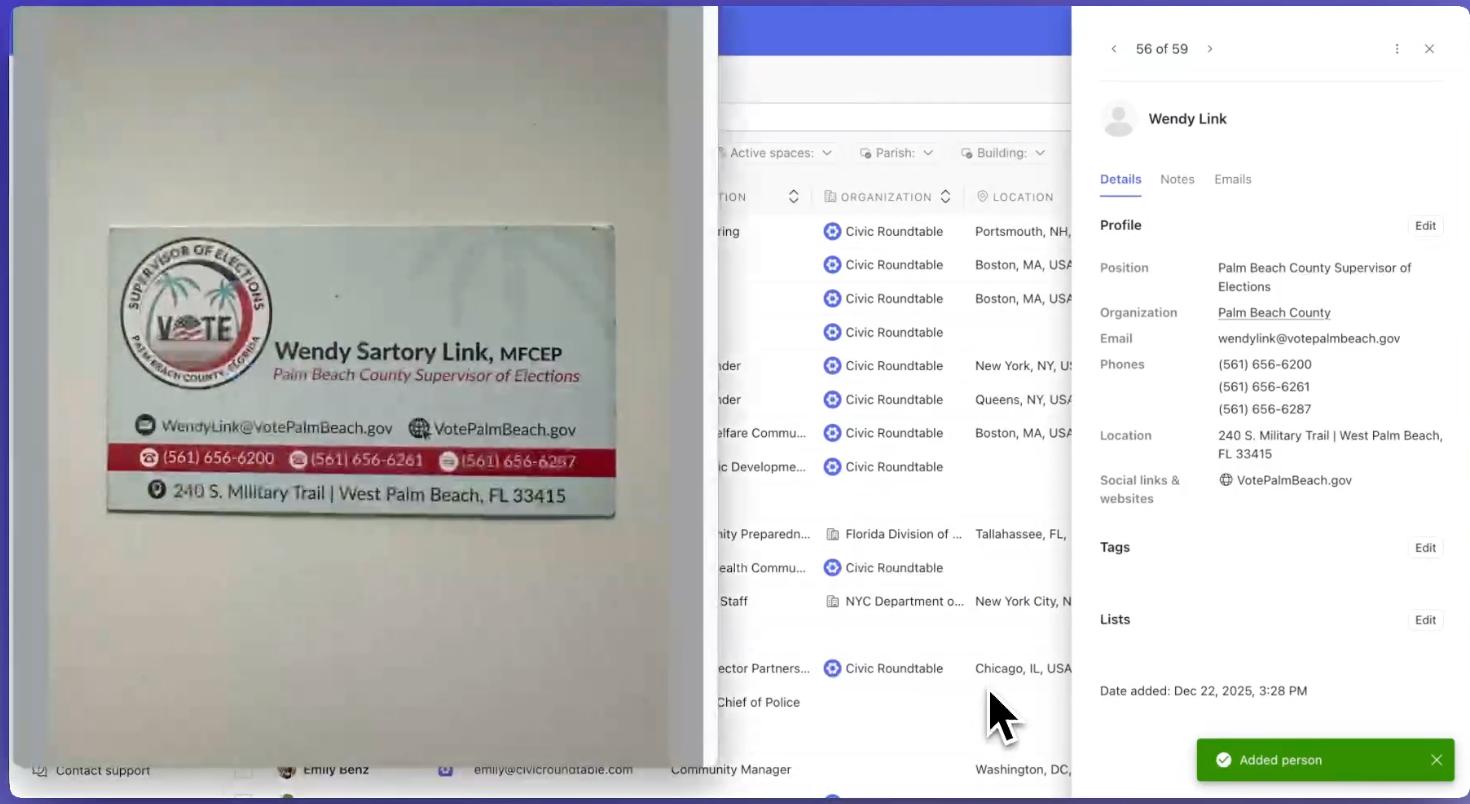The height and width of the screenshot is (804, 1470).
Task: Click the pin icon in the Location header
Action: (x=982, y=197)
